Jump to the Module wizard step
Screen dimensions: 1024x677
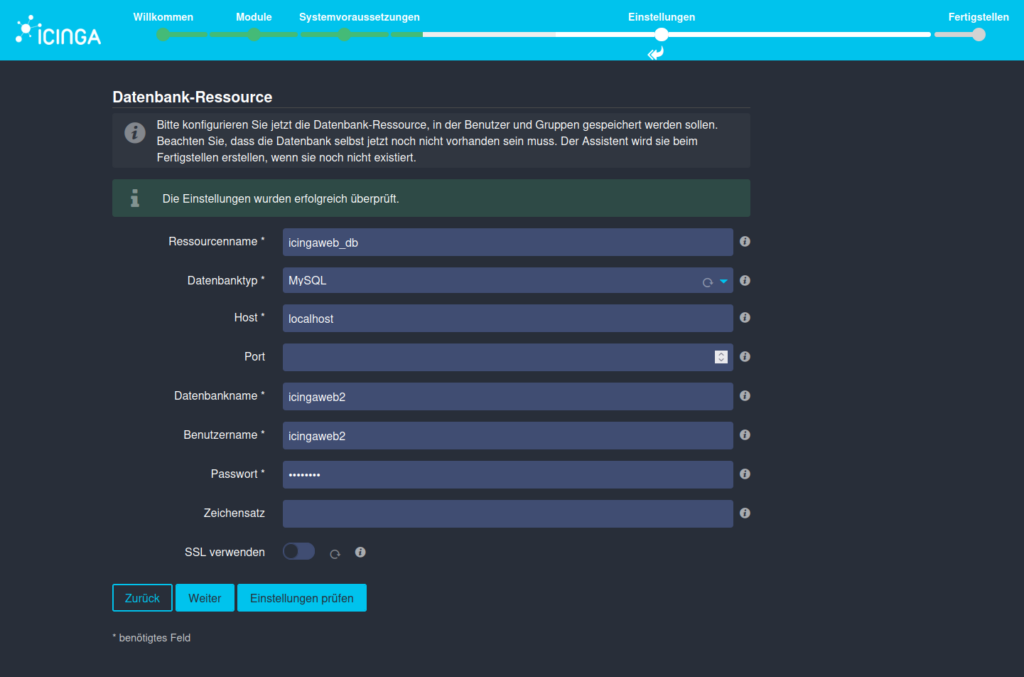[254, 34]
